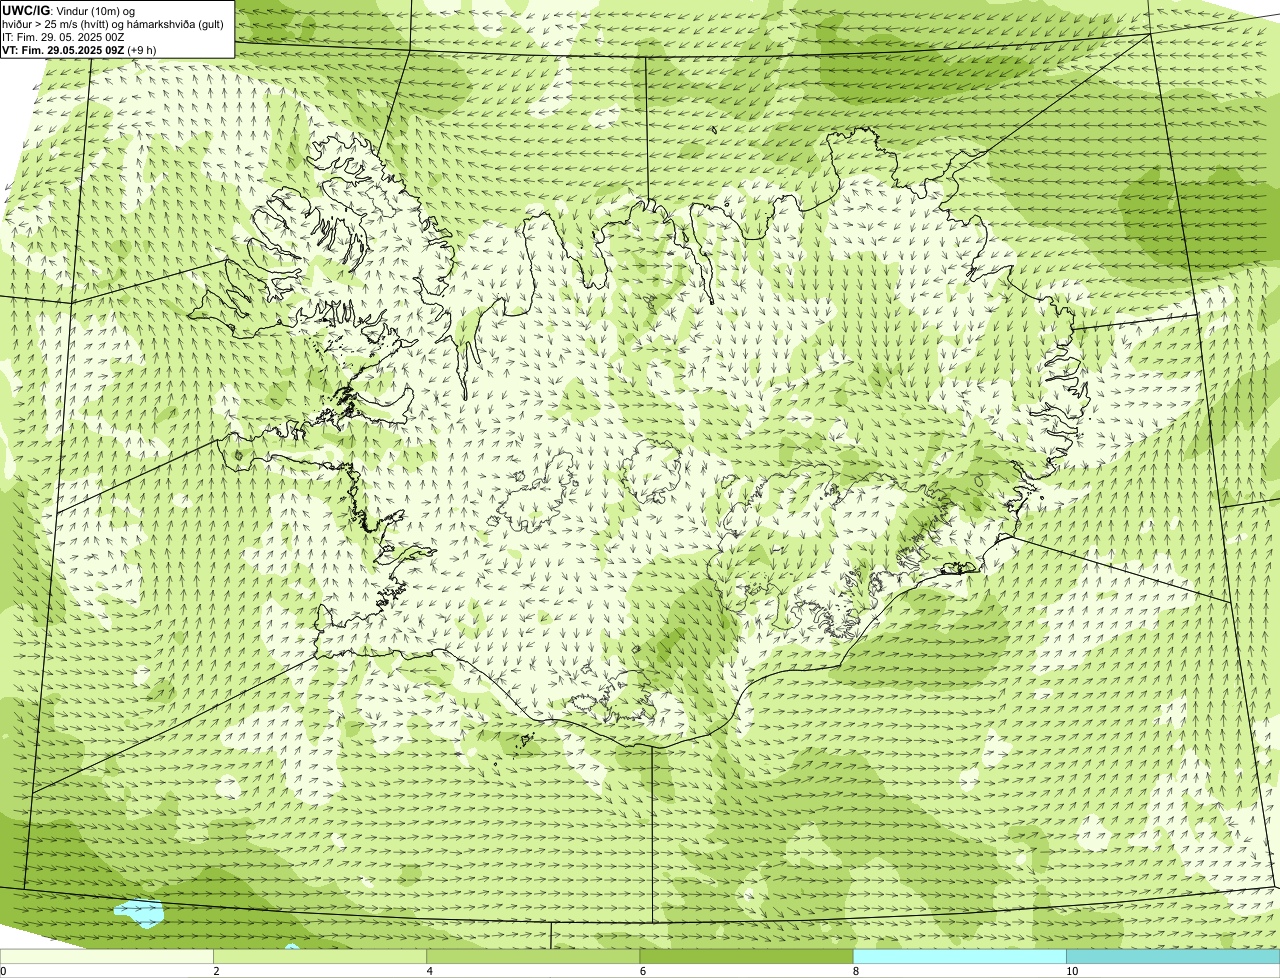The width and height of the screenshot is (1280, 978).
Task: Click the pale 0–2 m/s color bar segment
Action: pyautogui.click(x=106, y=957)
